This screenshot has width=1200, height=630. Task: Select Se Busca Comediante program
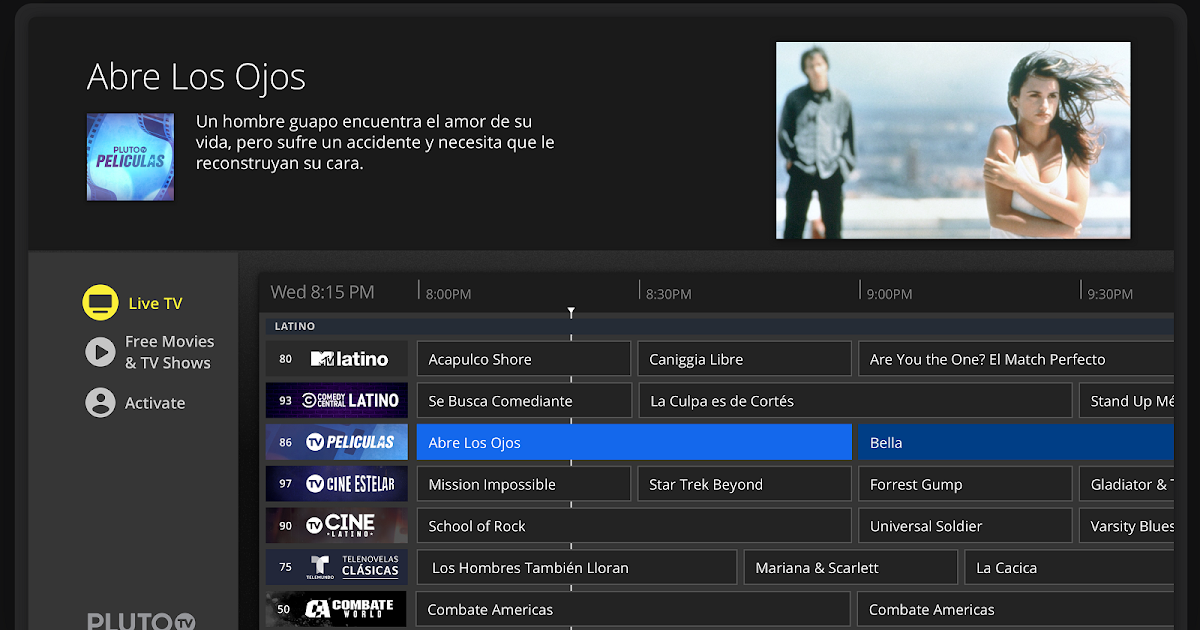click(523, 401)
